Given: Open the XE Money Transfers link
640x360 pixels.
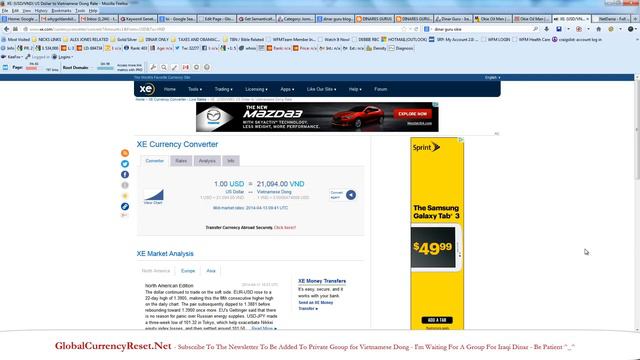Looking at the screenshot, I should [x=322, y=281].
